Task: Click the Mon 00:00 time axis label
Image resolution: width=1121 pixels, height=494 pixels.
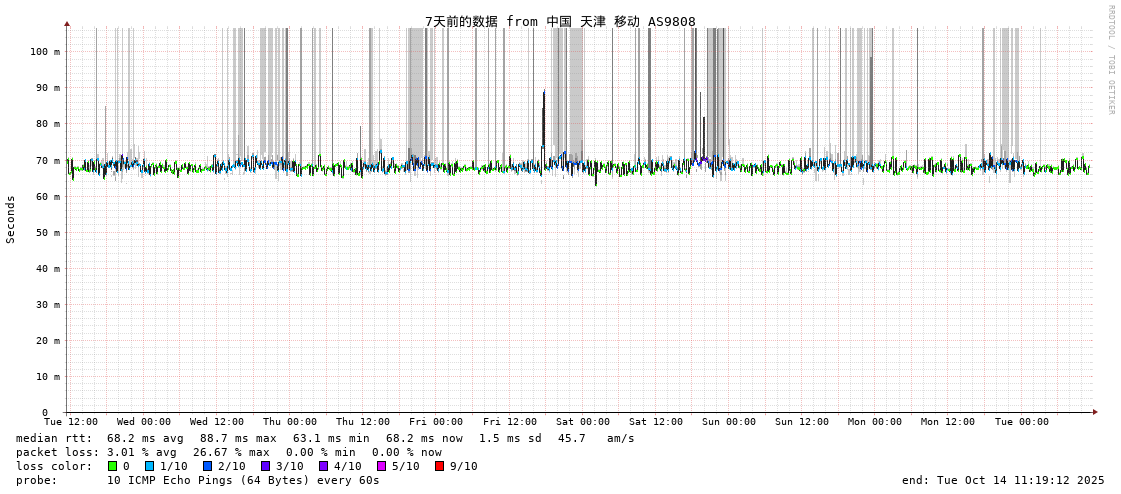Action: (x=875, y=422)
